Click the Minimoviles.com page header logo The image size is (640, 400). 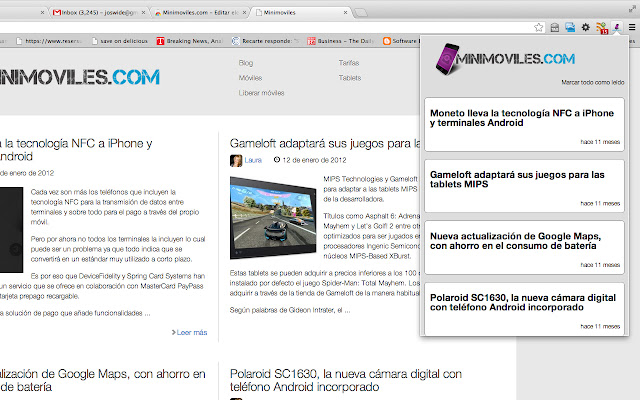[80, 77]
